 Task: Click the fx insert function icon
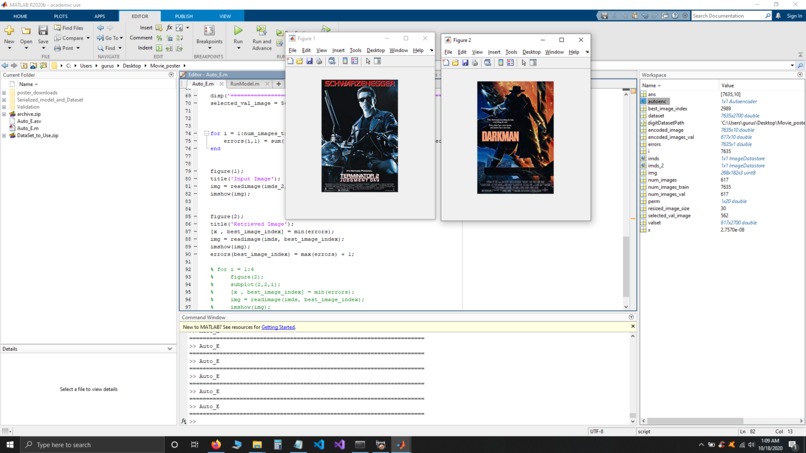(x=169, y=28)
